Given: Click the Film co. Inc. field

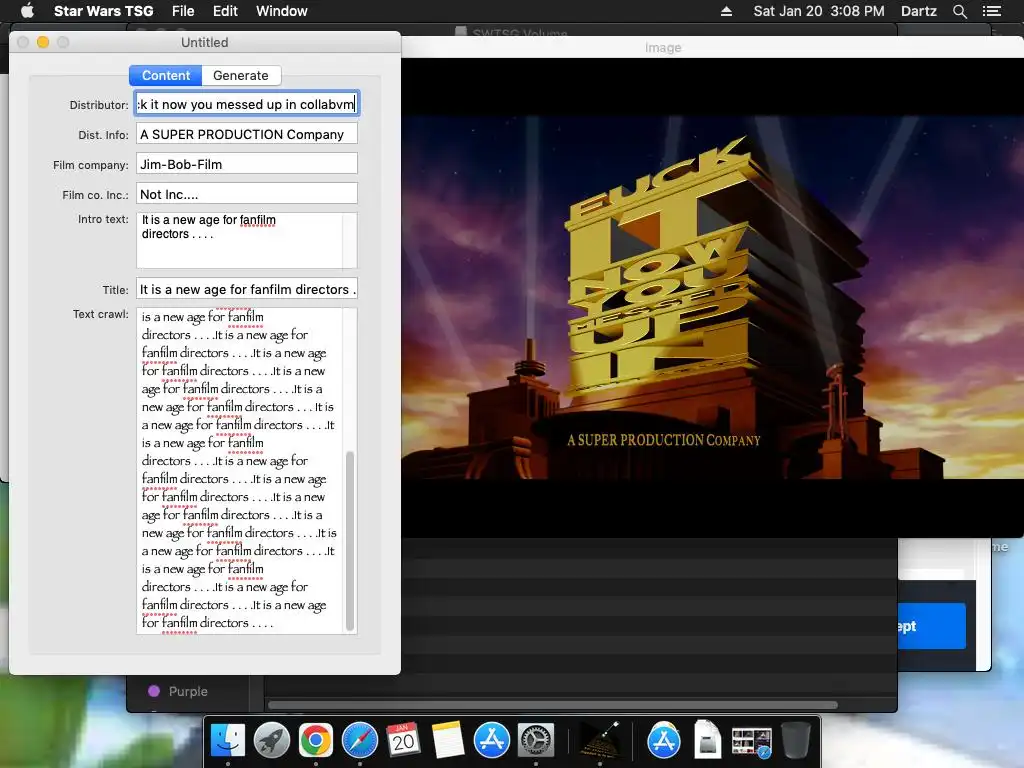Looking at the screenshot, I should tap(247, 194).
